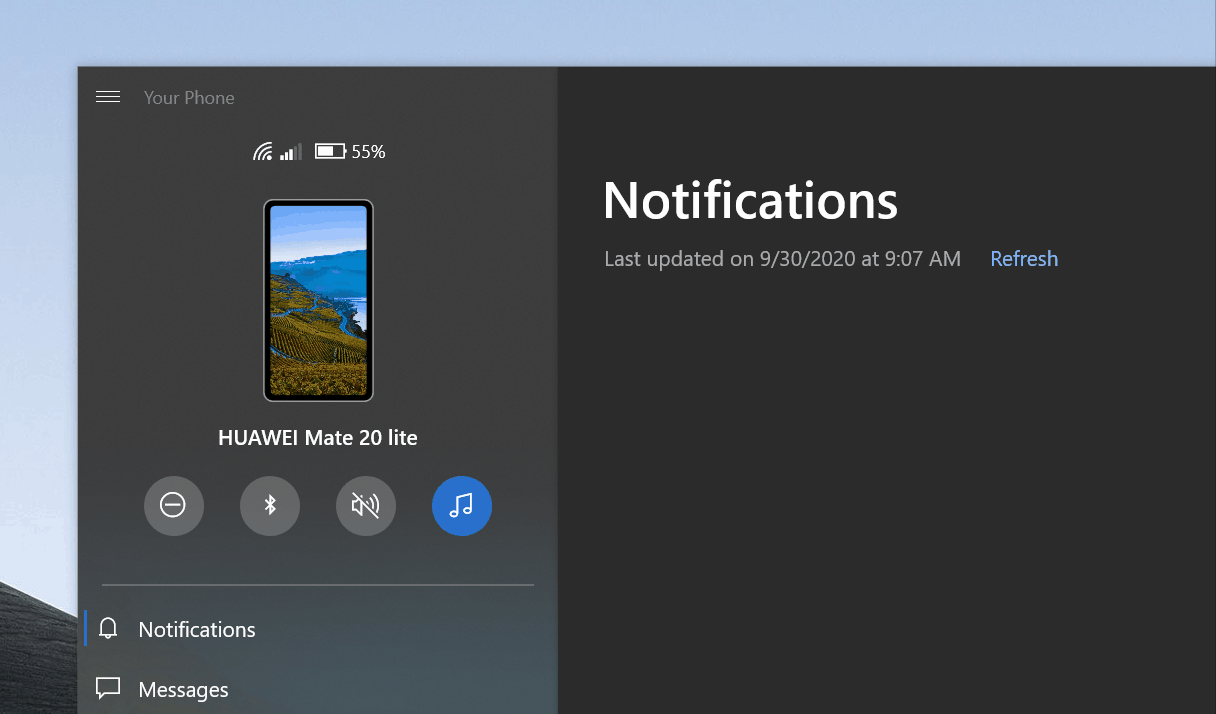Toggle the phone's Bluetooth button
The image size is (1216, 714).
pos(270,506)
